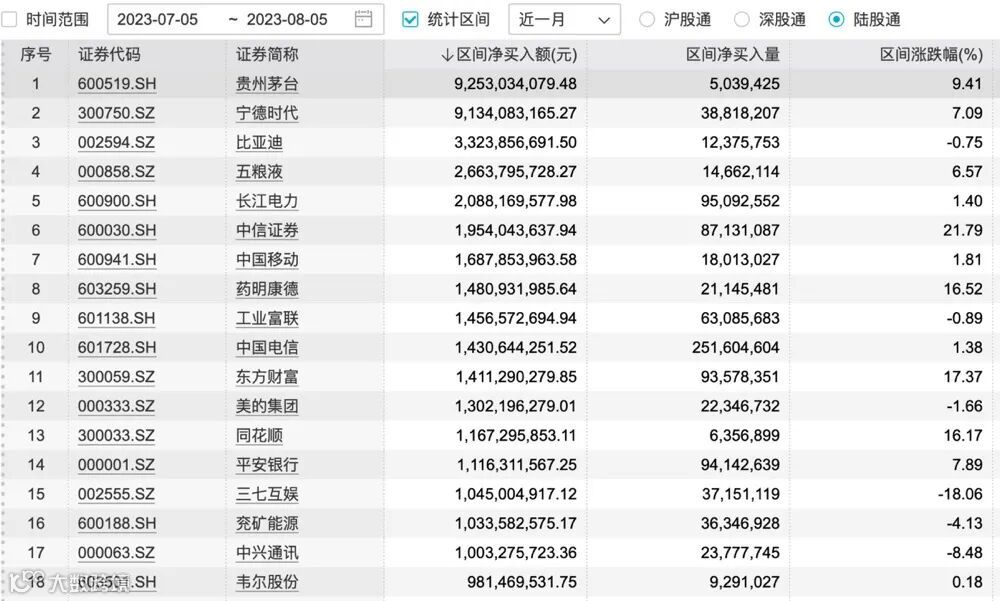
Task: Select change value -18.06 for 三七互娱
Action: [960, 495]
